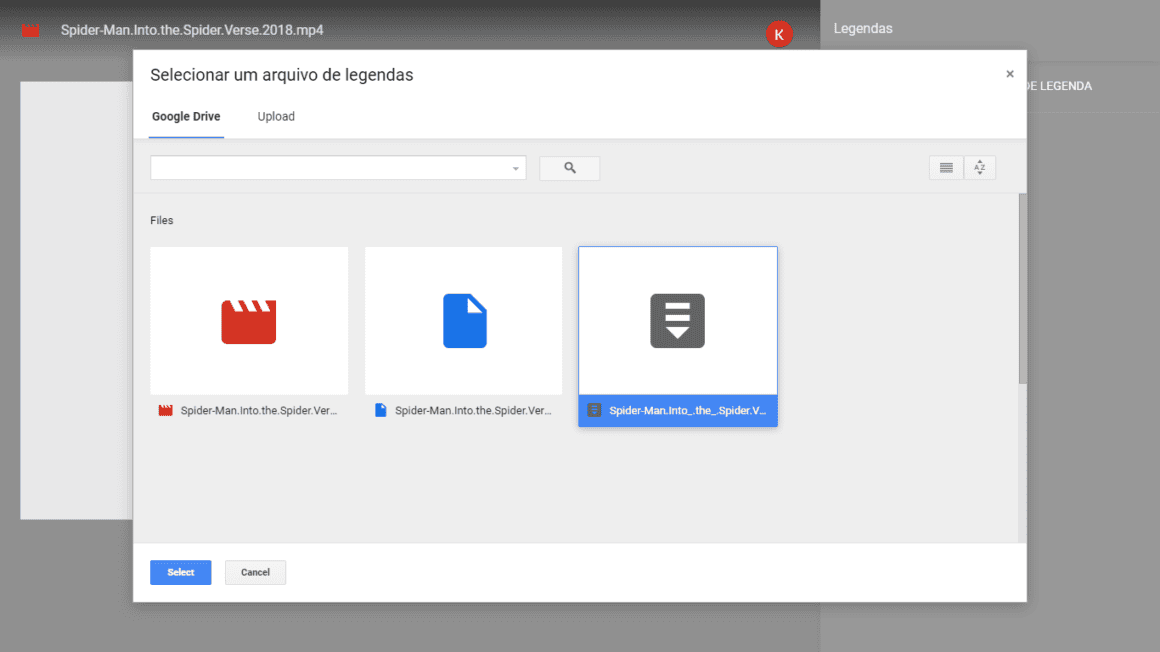1160x652 pixels.
Task: Click the search magnifier button
Action: (569, 168)
